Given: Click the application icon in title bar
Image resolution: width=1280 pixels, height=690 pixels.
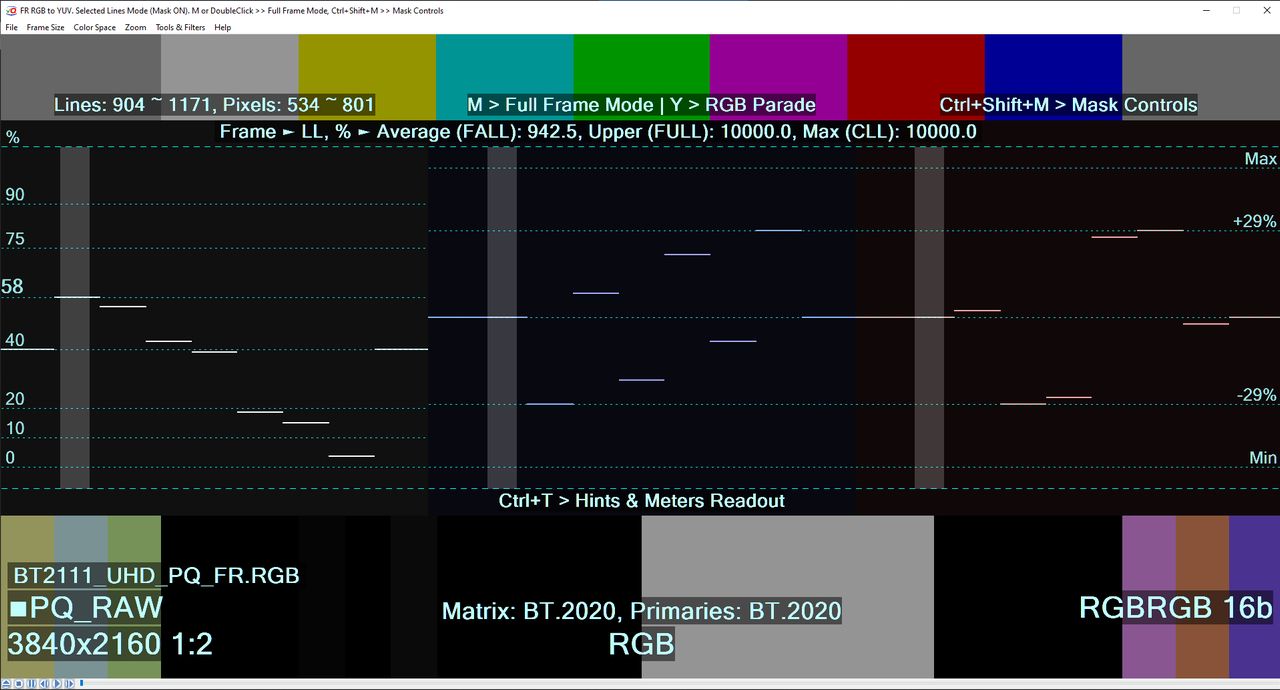Looking at the screenshot, I should coord(10,10).
